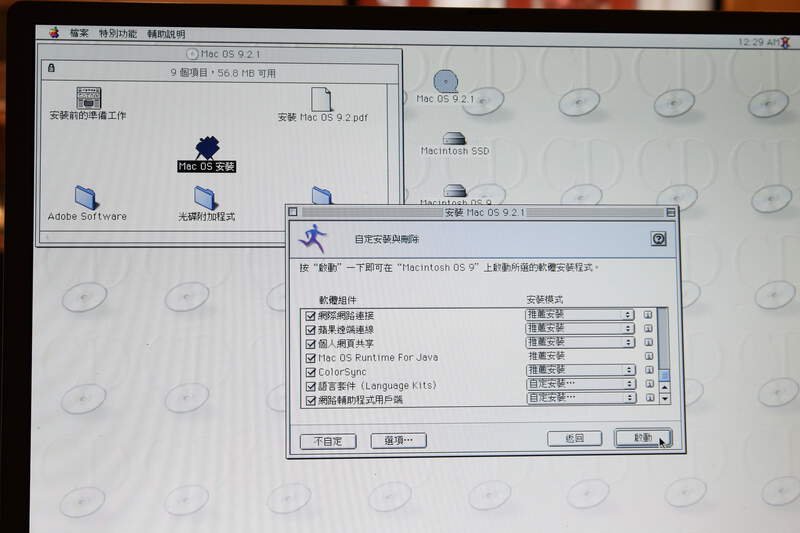The width and height of the screenshot is (800, 533).
Task: Show info for 語言套件 (Language Kits)
Action: [x=649, y=384]
